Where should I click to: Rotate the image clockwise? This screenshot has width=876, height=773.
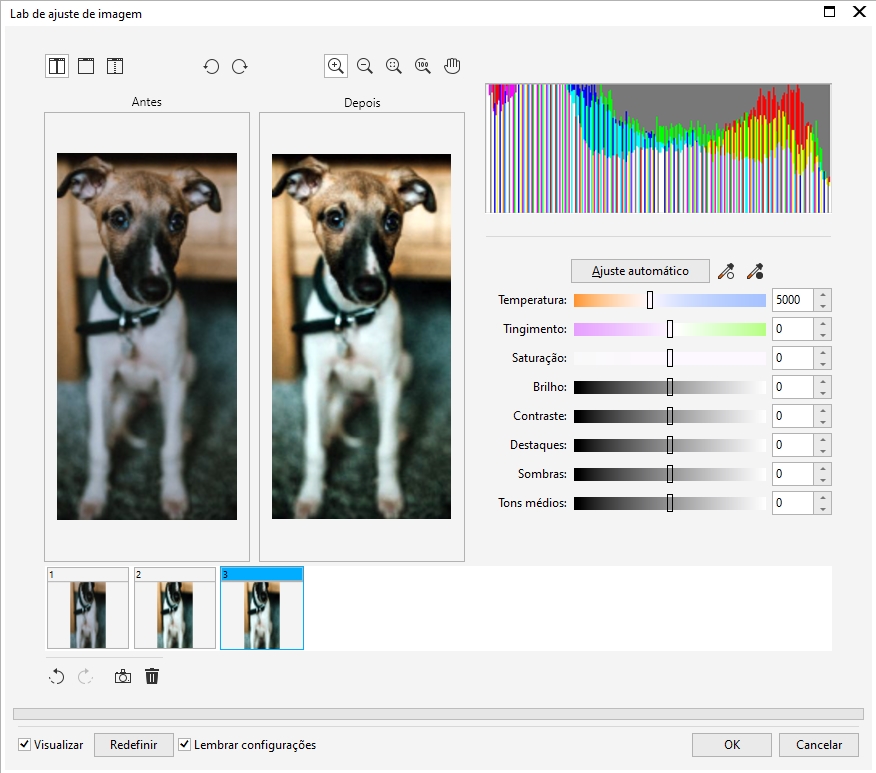(x=240, y=67)
